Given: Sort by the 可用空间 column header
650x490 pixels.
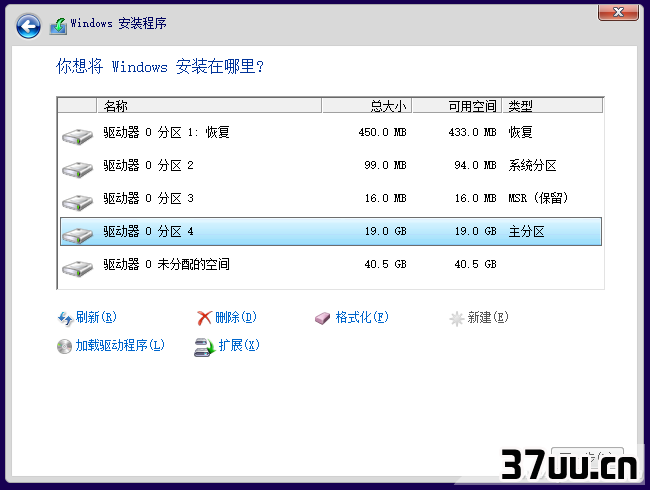Looking at the screenshot, I should click(457, 106).
